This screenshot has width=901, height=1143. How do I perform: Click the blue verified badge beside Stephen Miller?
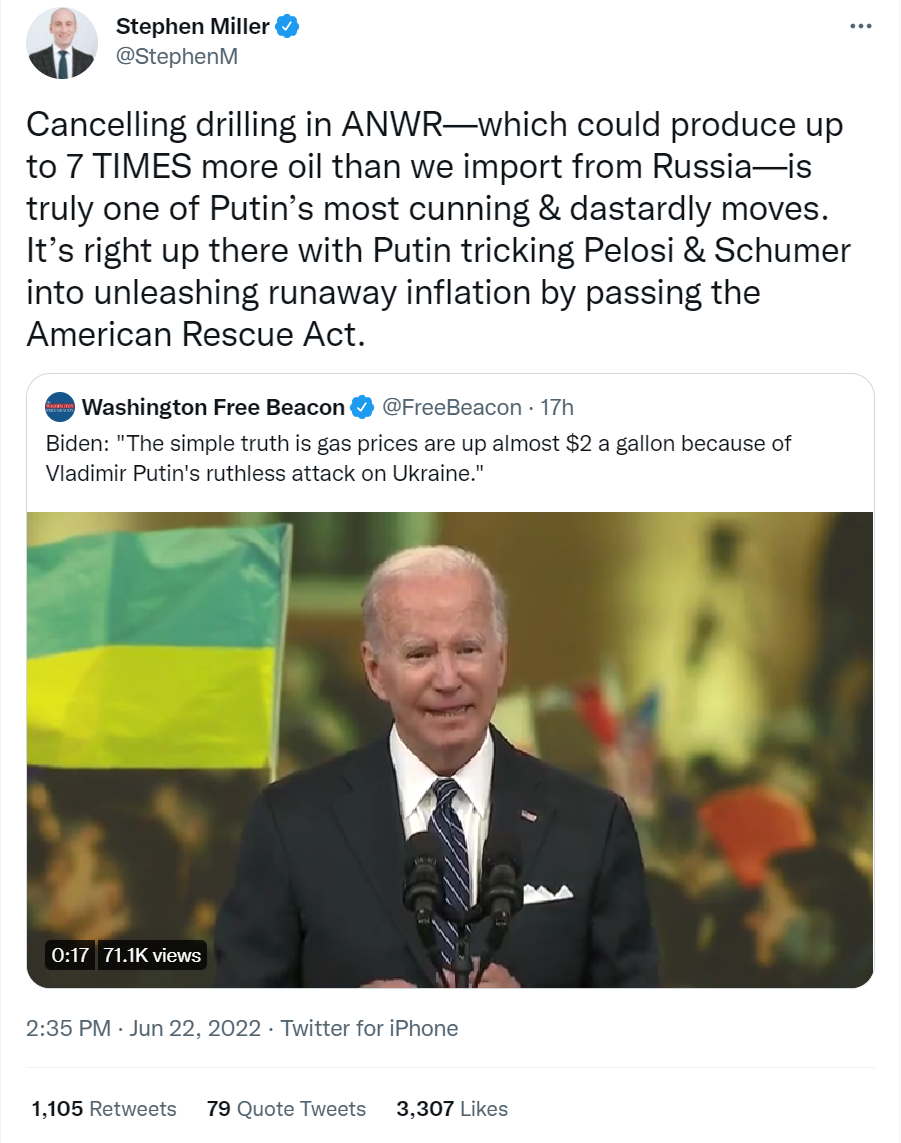(x=288, y=27)
